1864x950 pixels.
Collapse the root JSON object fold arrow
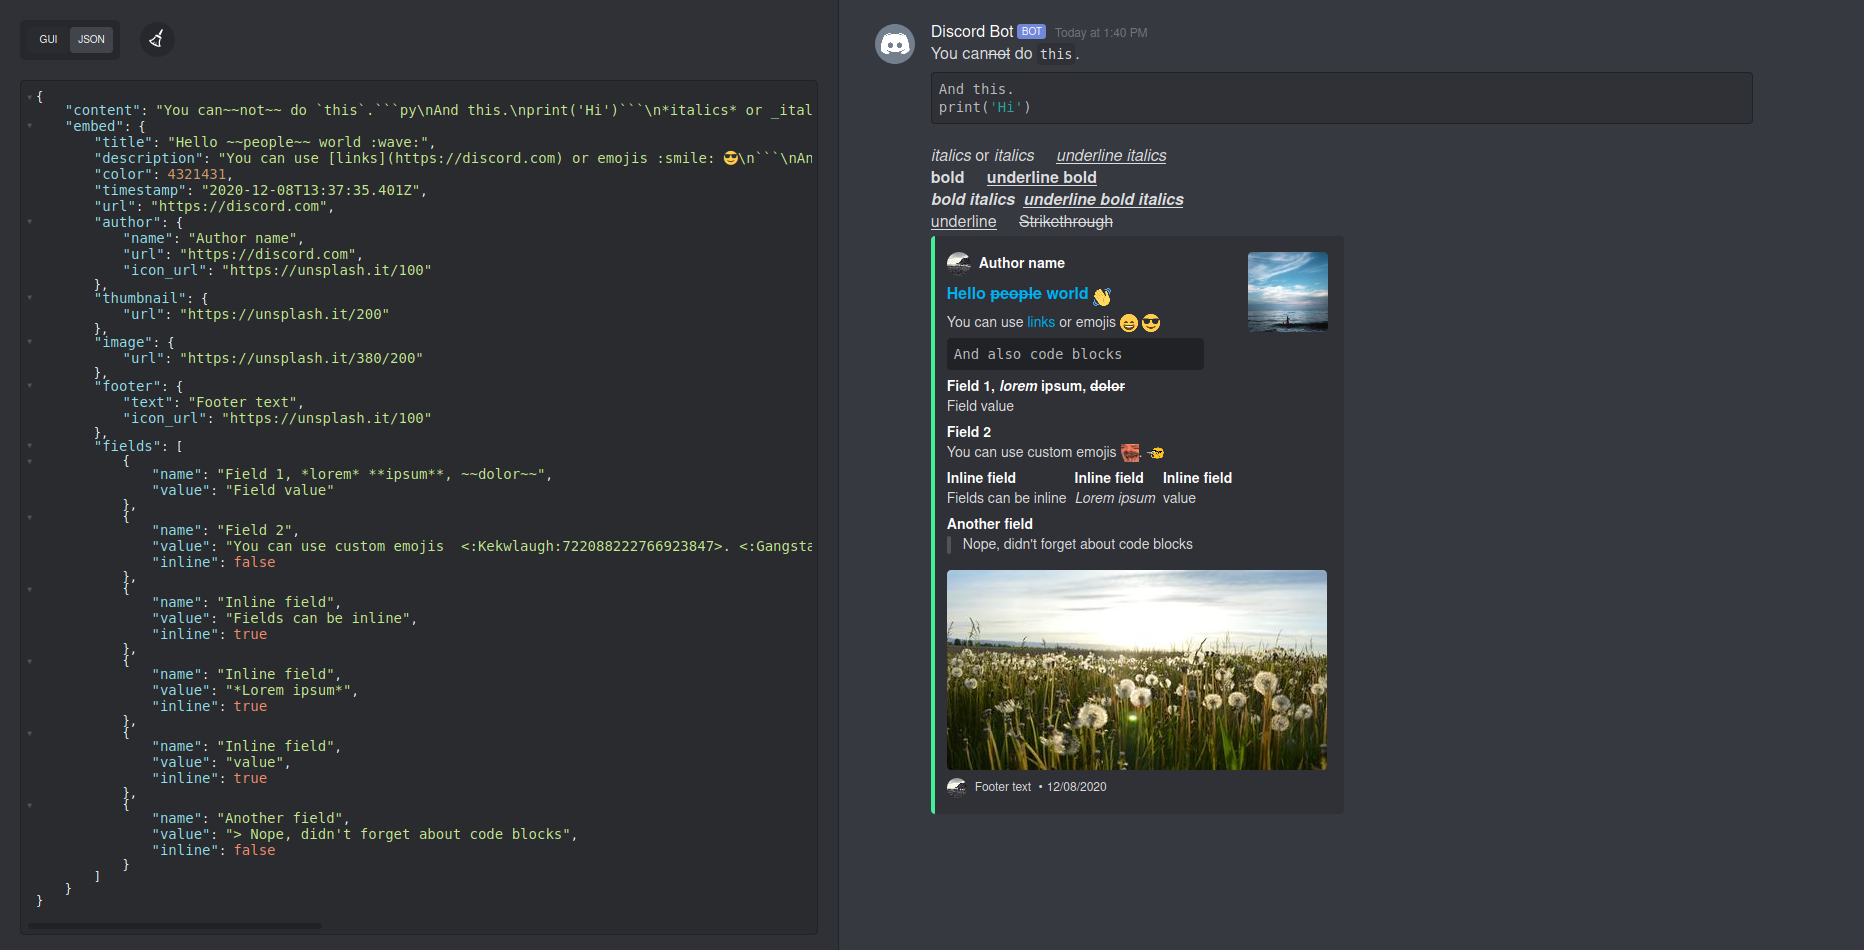point(30,97)
